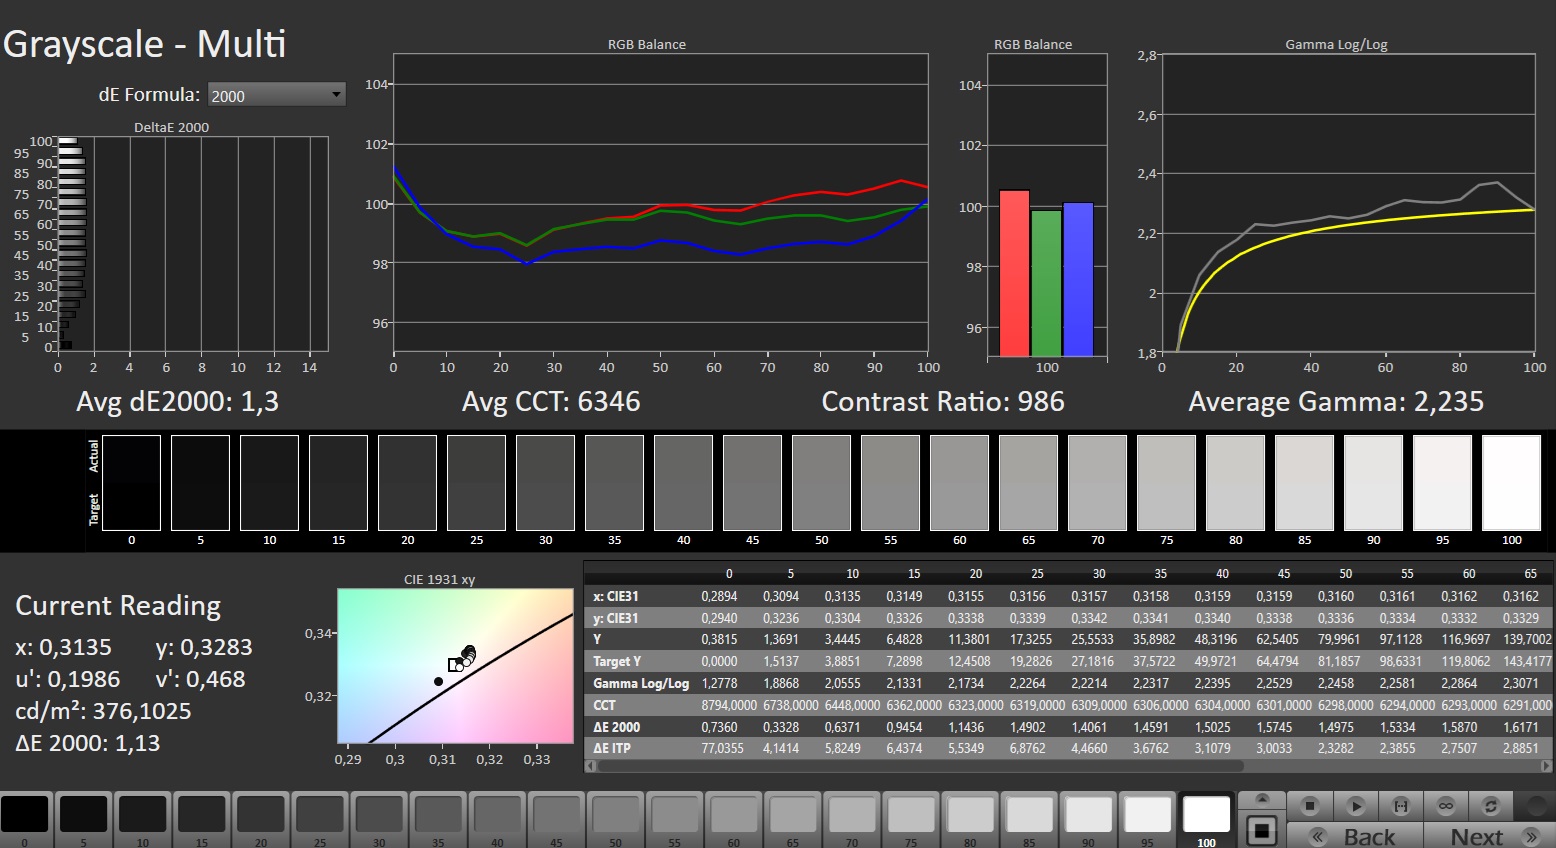Select the 80 gray patch button
The width and height of the screenshot is (1556, 848).
pyautogui.click(x=970, y=815)
